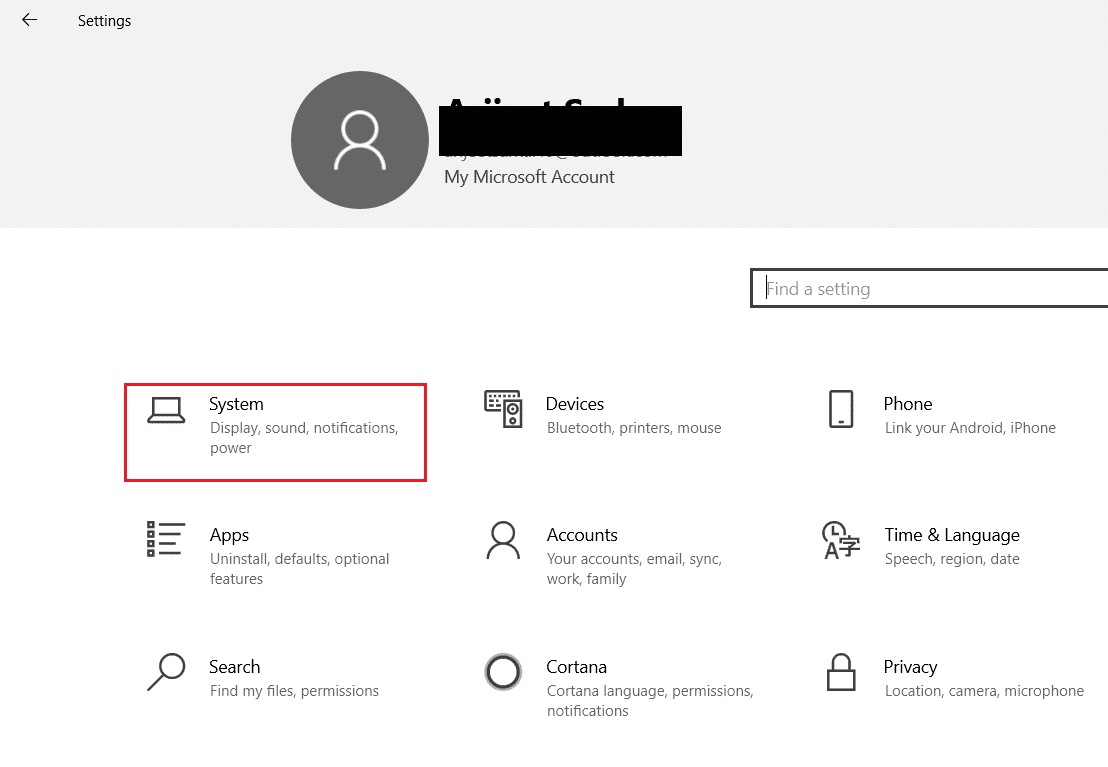Screen dimensions: 1108x767
Task: Click the System laptop icon
Action: click(167, 408)
